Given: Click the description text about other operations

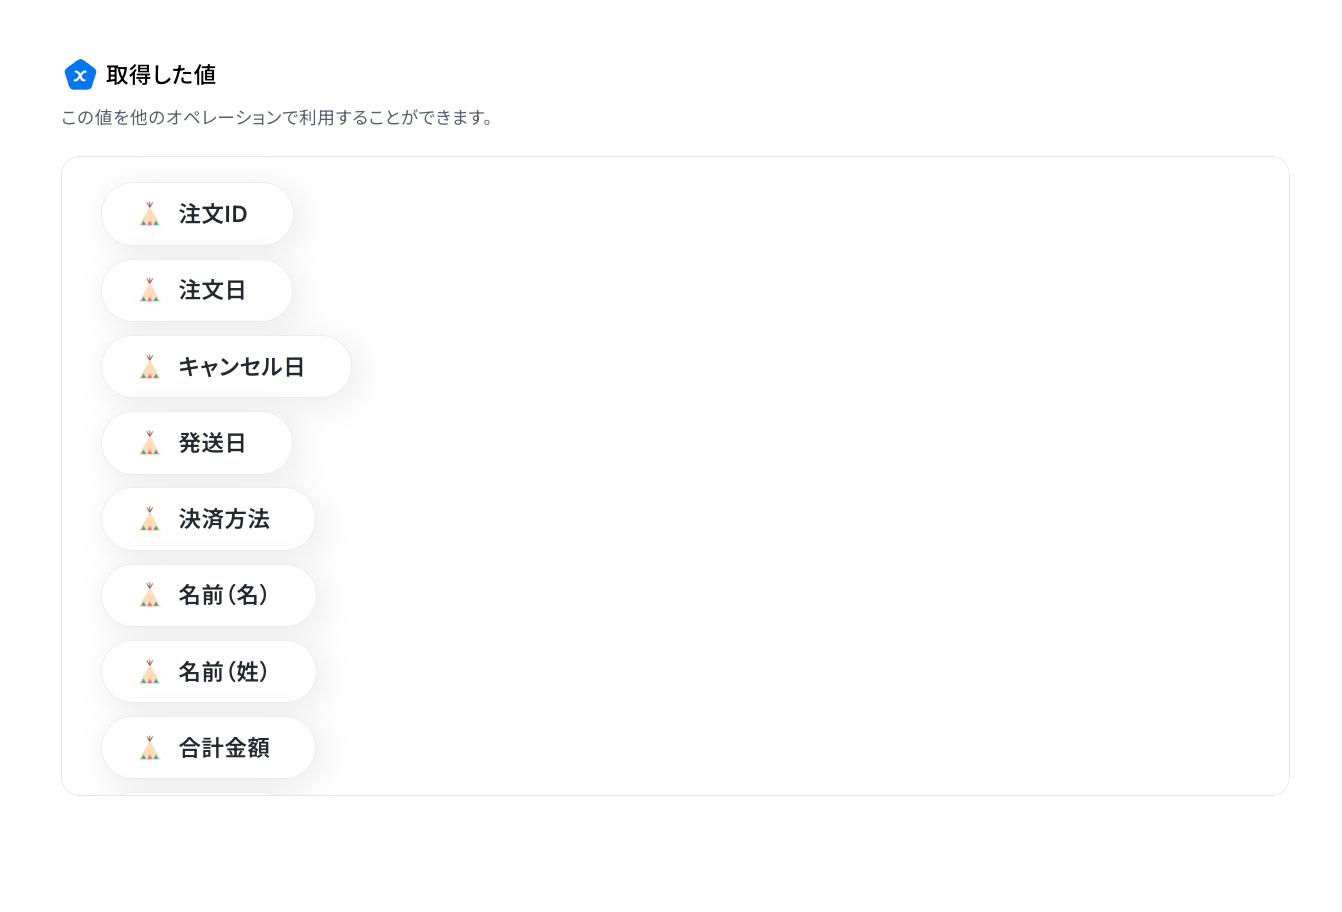Looking at the screenshot, I should tap(278, 118).
